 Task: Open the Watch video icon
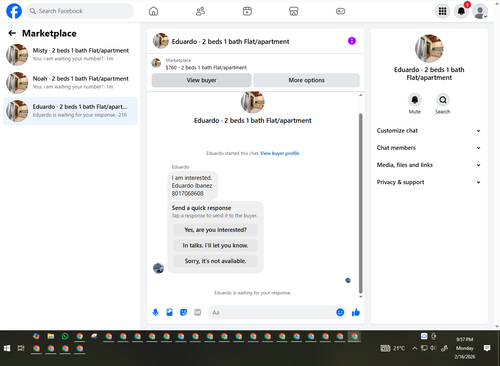(x=247, y=11)
